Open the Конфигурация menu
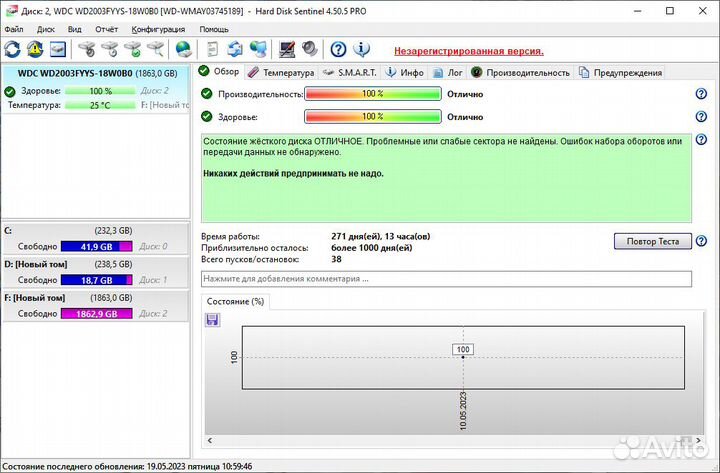Screen dimensions: 720x473 coord(158,29)
